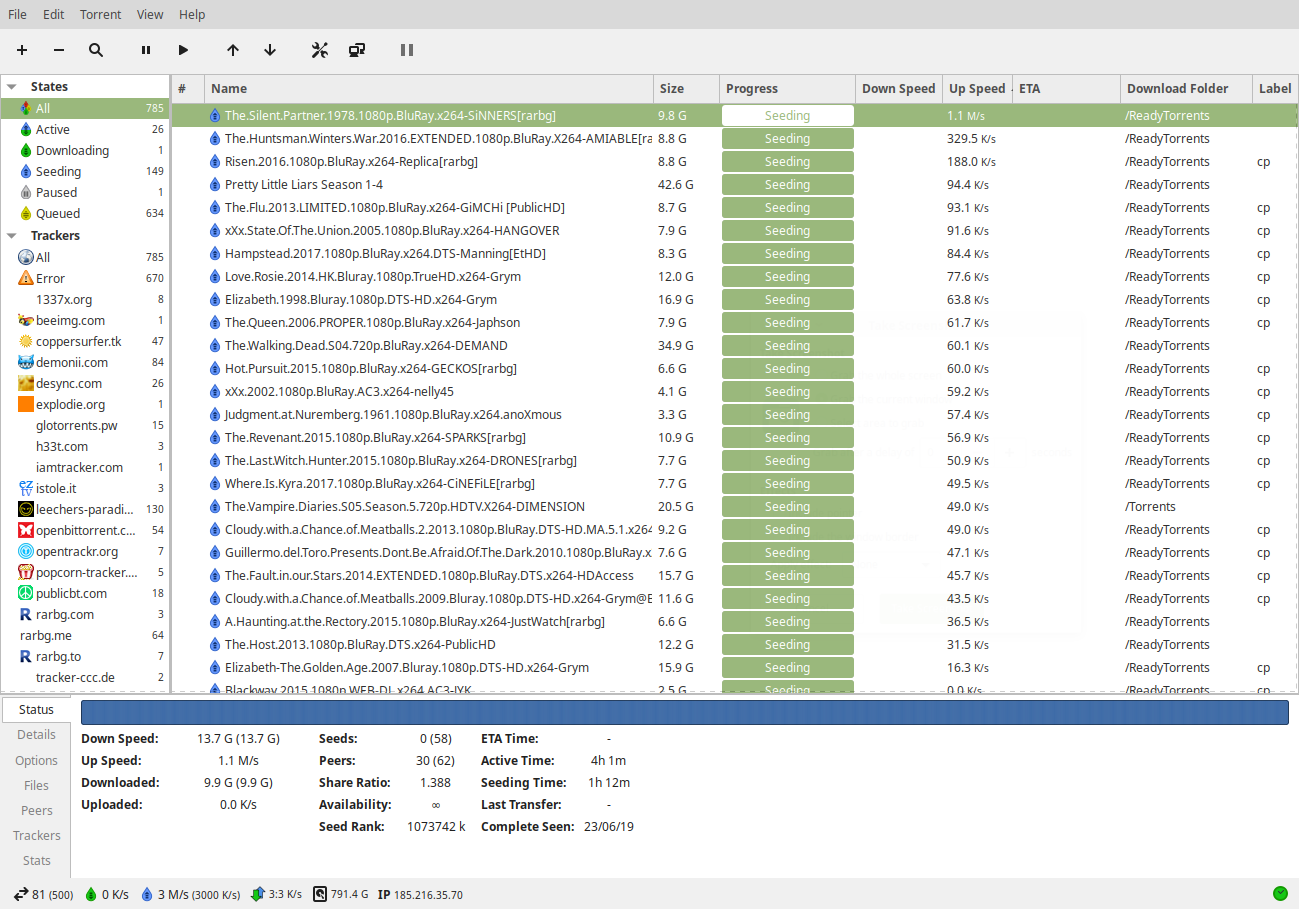Switch to the Trackers tab
Image resolution: width=1299 pixels, height=909 pixels.
coord(36,835)
